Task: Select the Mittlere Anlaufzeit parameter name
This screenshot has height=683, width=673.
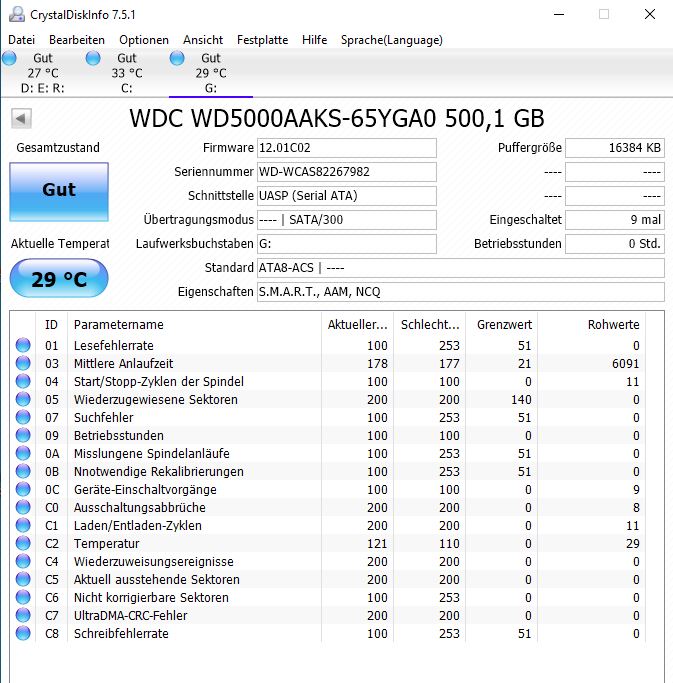Action: pyautogui.click(x=123, y=363)
